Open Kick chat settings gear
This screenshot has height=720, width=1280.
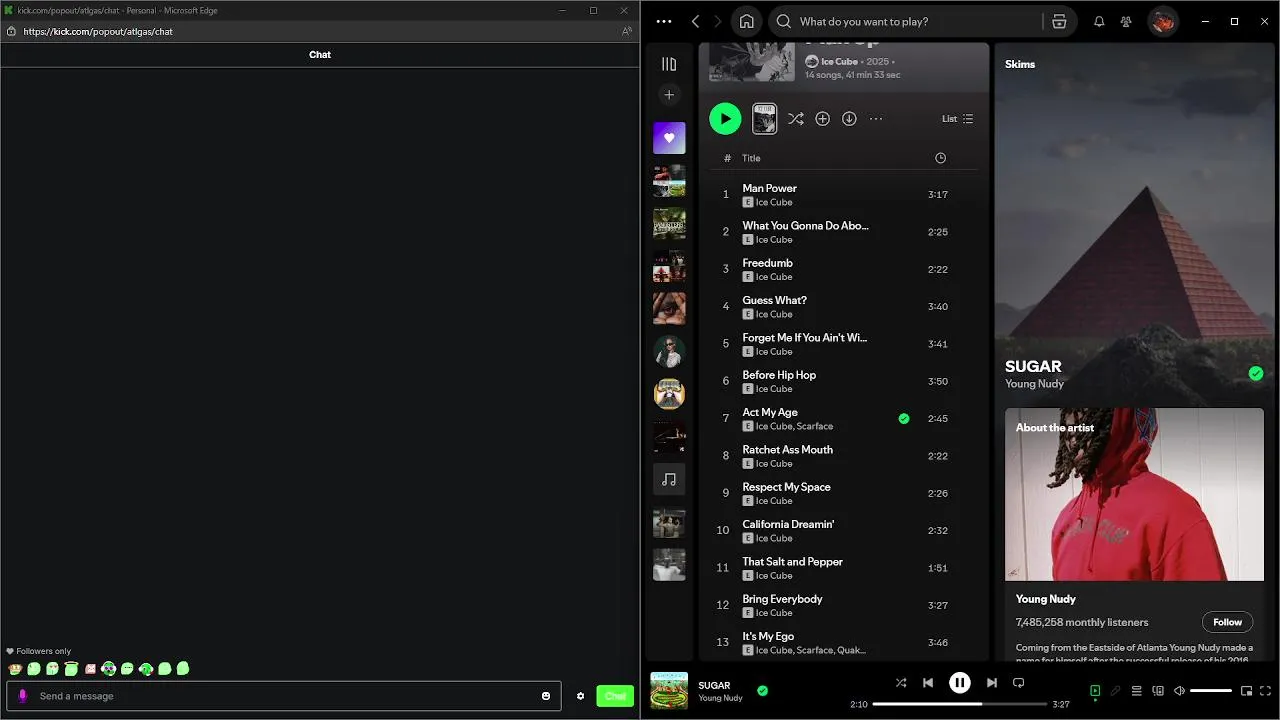pos(580,696)
